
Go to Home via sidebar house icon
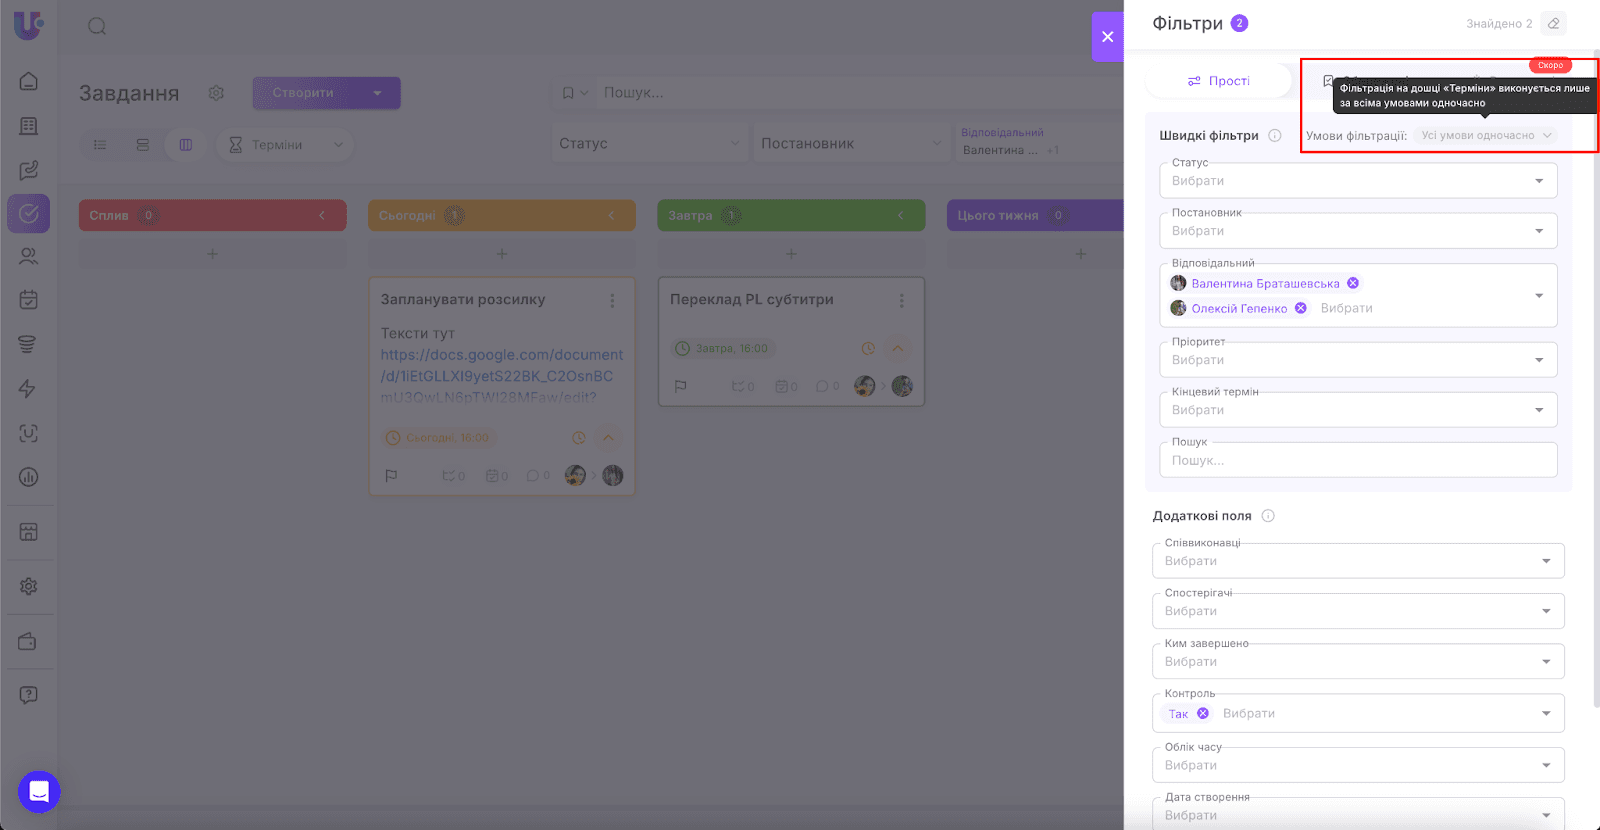point(29,81)
